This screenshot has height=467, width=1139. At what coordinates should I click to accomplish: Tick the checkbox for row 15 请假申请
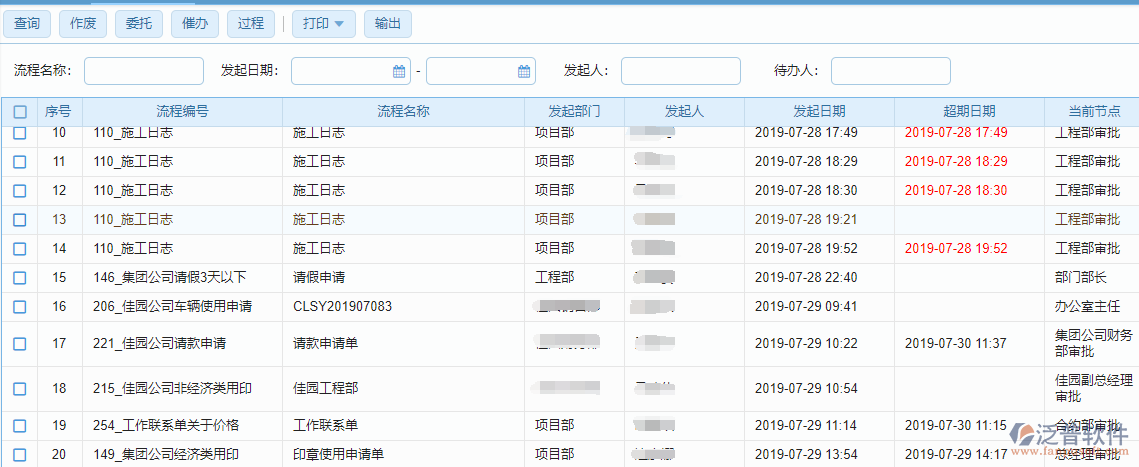tap(20, 277)
